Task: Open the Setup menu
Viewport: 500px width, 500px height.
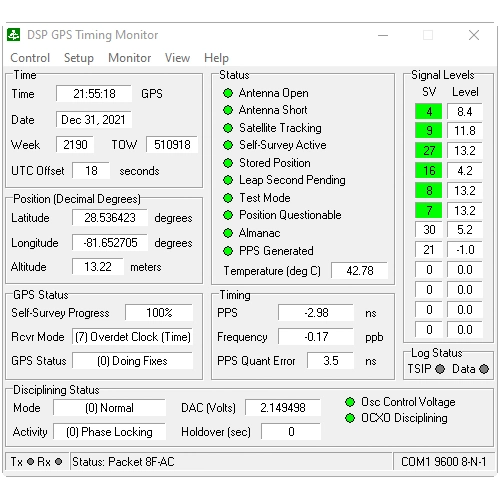Action: click(79, 58)
